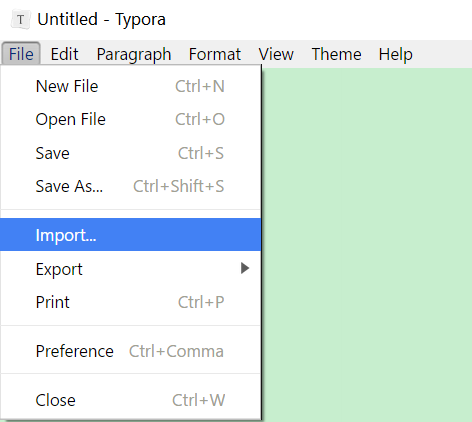Screen dimensions: 472x422
Task: Open the Theme menu
Action: click(336, 54)
